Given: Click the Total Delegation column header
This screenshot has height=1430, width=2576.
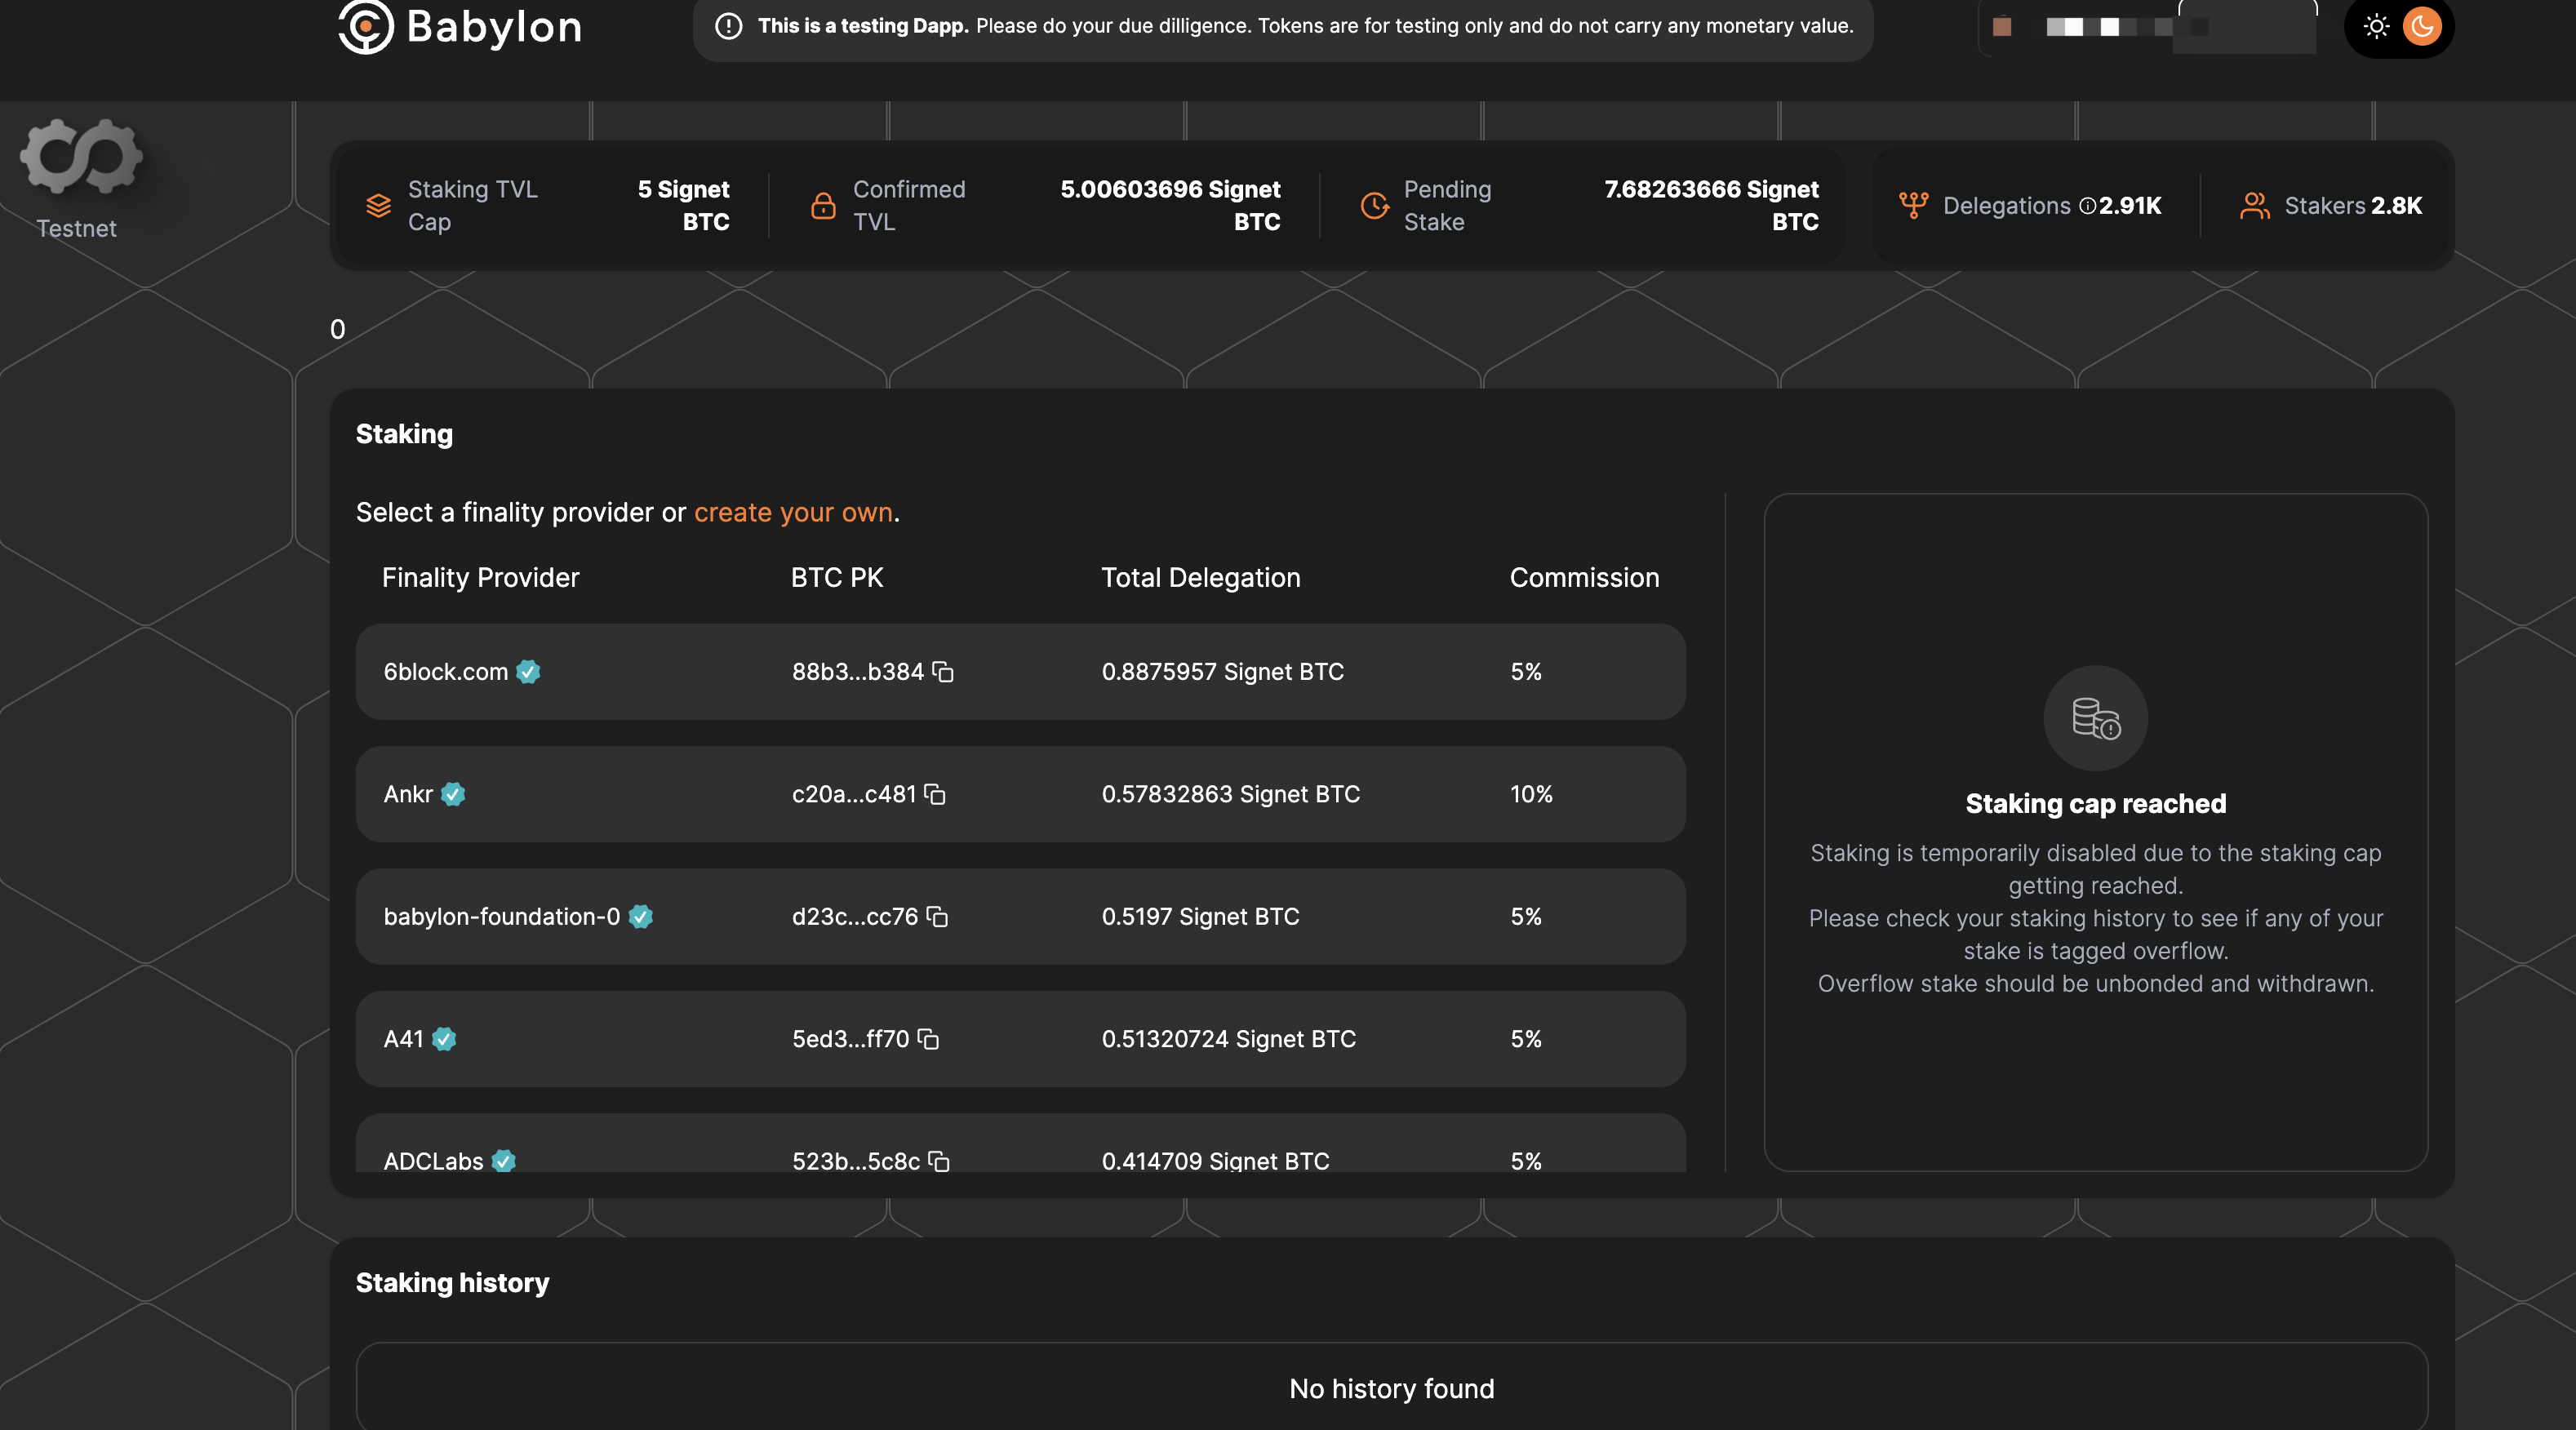Looking at the screenshot, I should (x=1201, y=578).
